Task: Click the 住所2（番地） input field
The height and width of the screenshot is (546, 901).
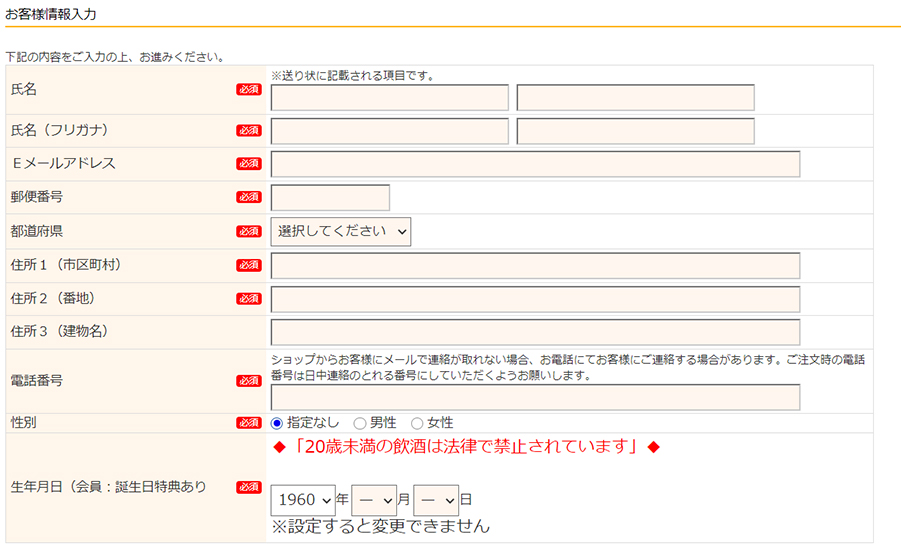Action: 535,299
